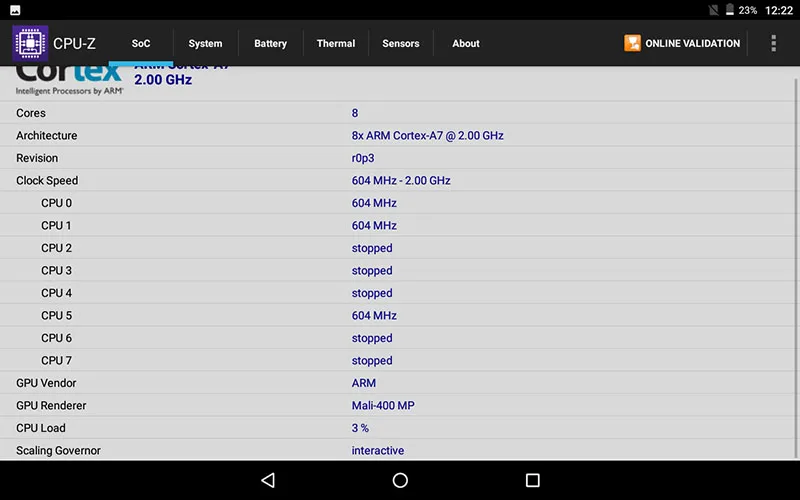800x500 pixels.
Task: Tap the CPU 1 value 604 MHz
Action: [x=374, y=226]
